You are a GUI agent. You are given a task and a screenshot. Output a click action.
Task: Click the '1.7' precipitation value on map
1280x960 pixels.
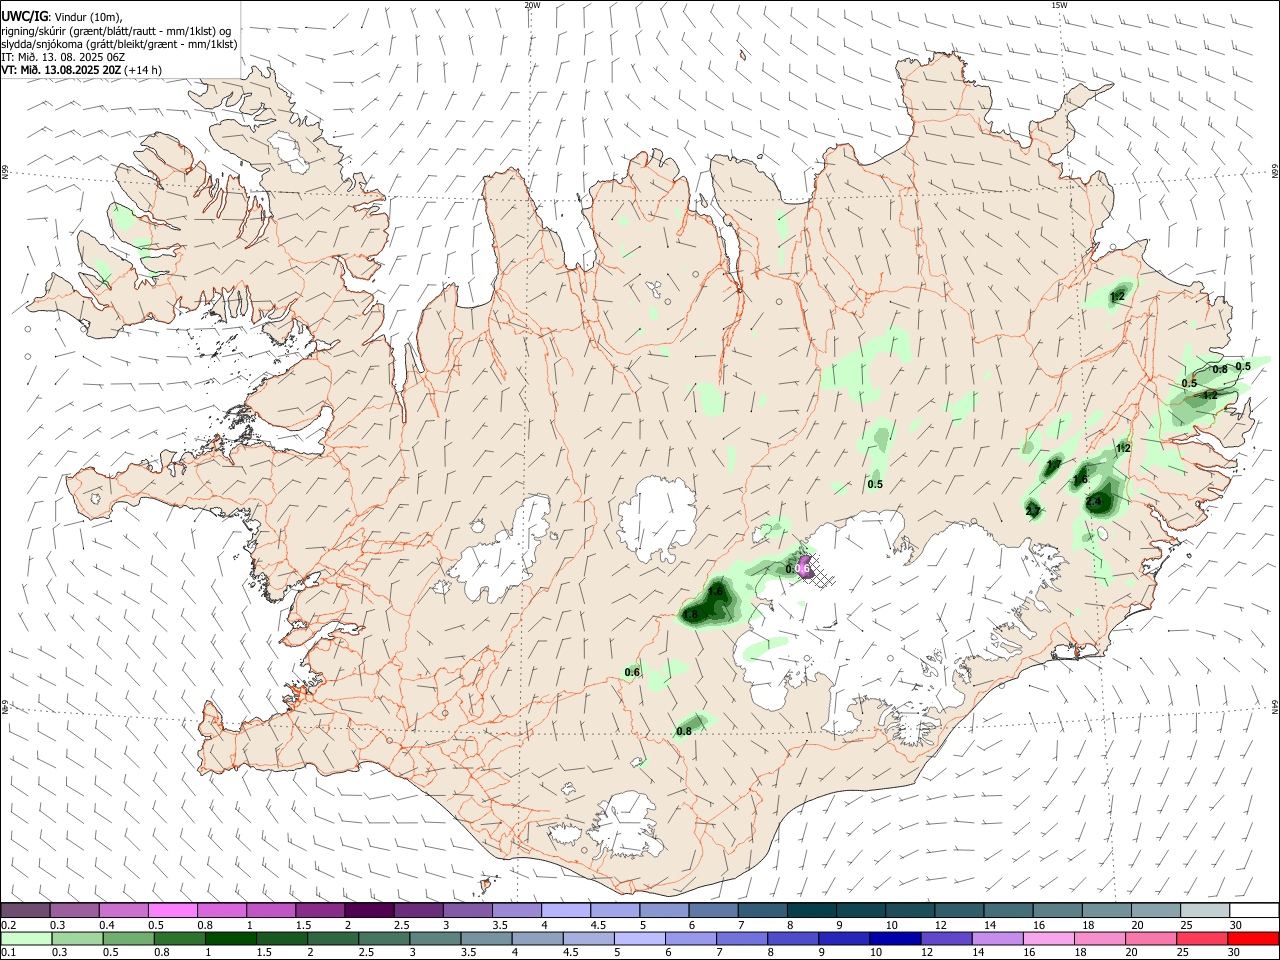pos(1053,466)
